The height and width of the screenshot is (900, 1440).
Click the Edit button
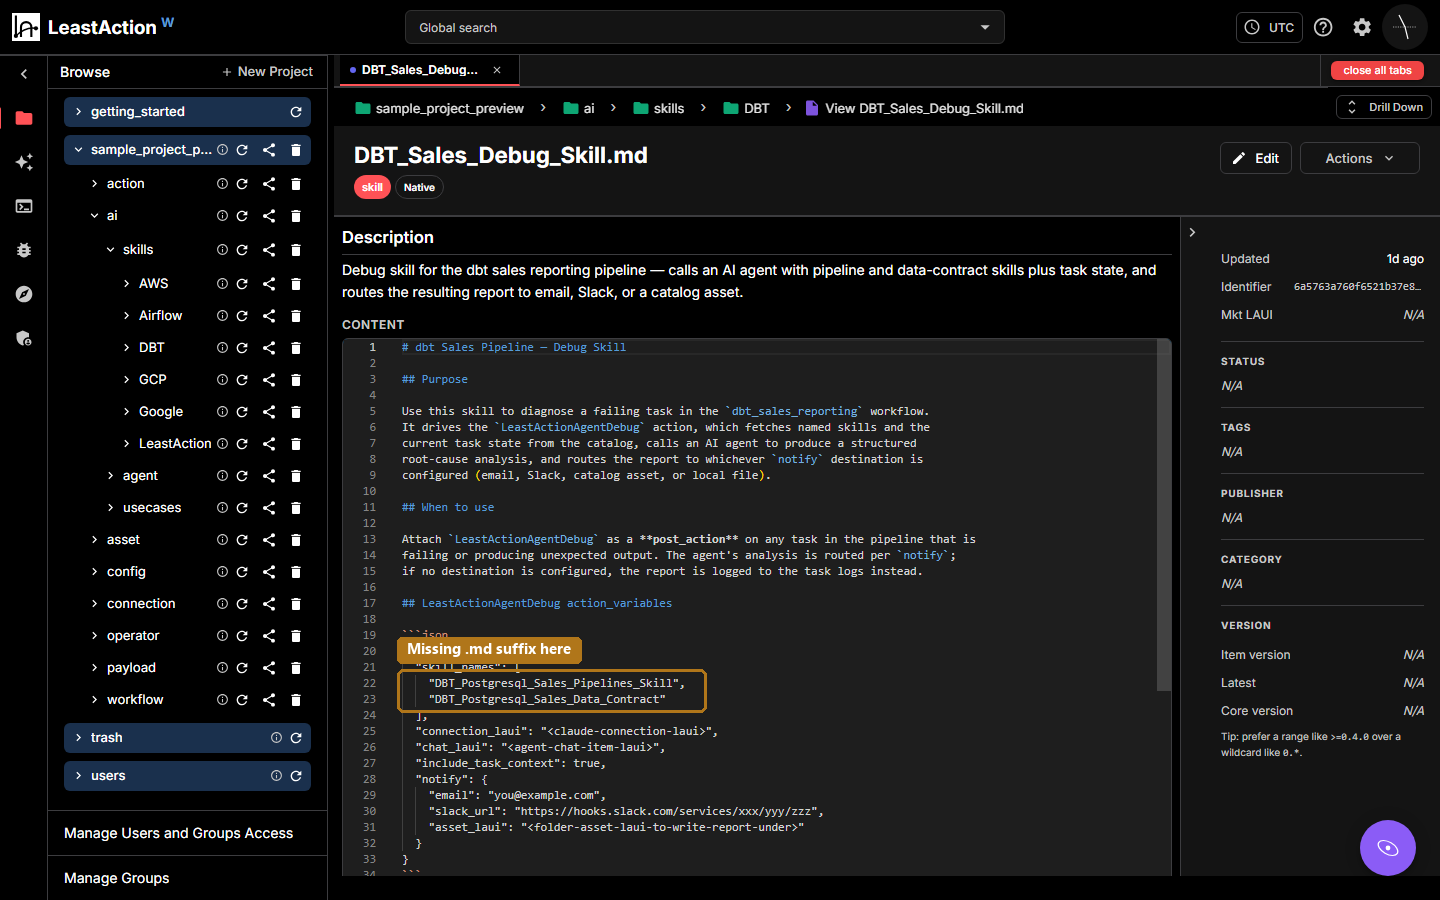pyautogui.click(x=1256, y=158)
